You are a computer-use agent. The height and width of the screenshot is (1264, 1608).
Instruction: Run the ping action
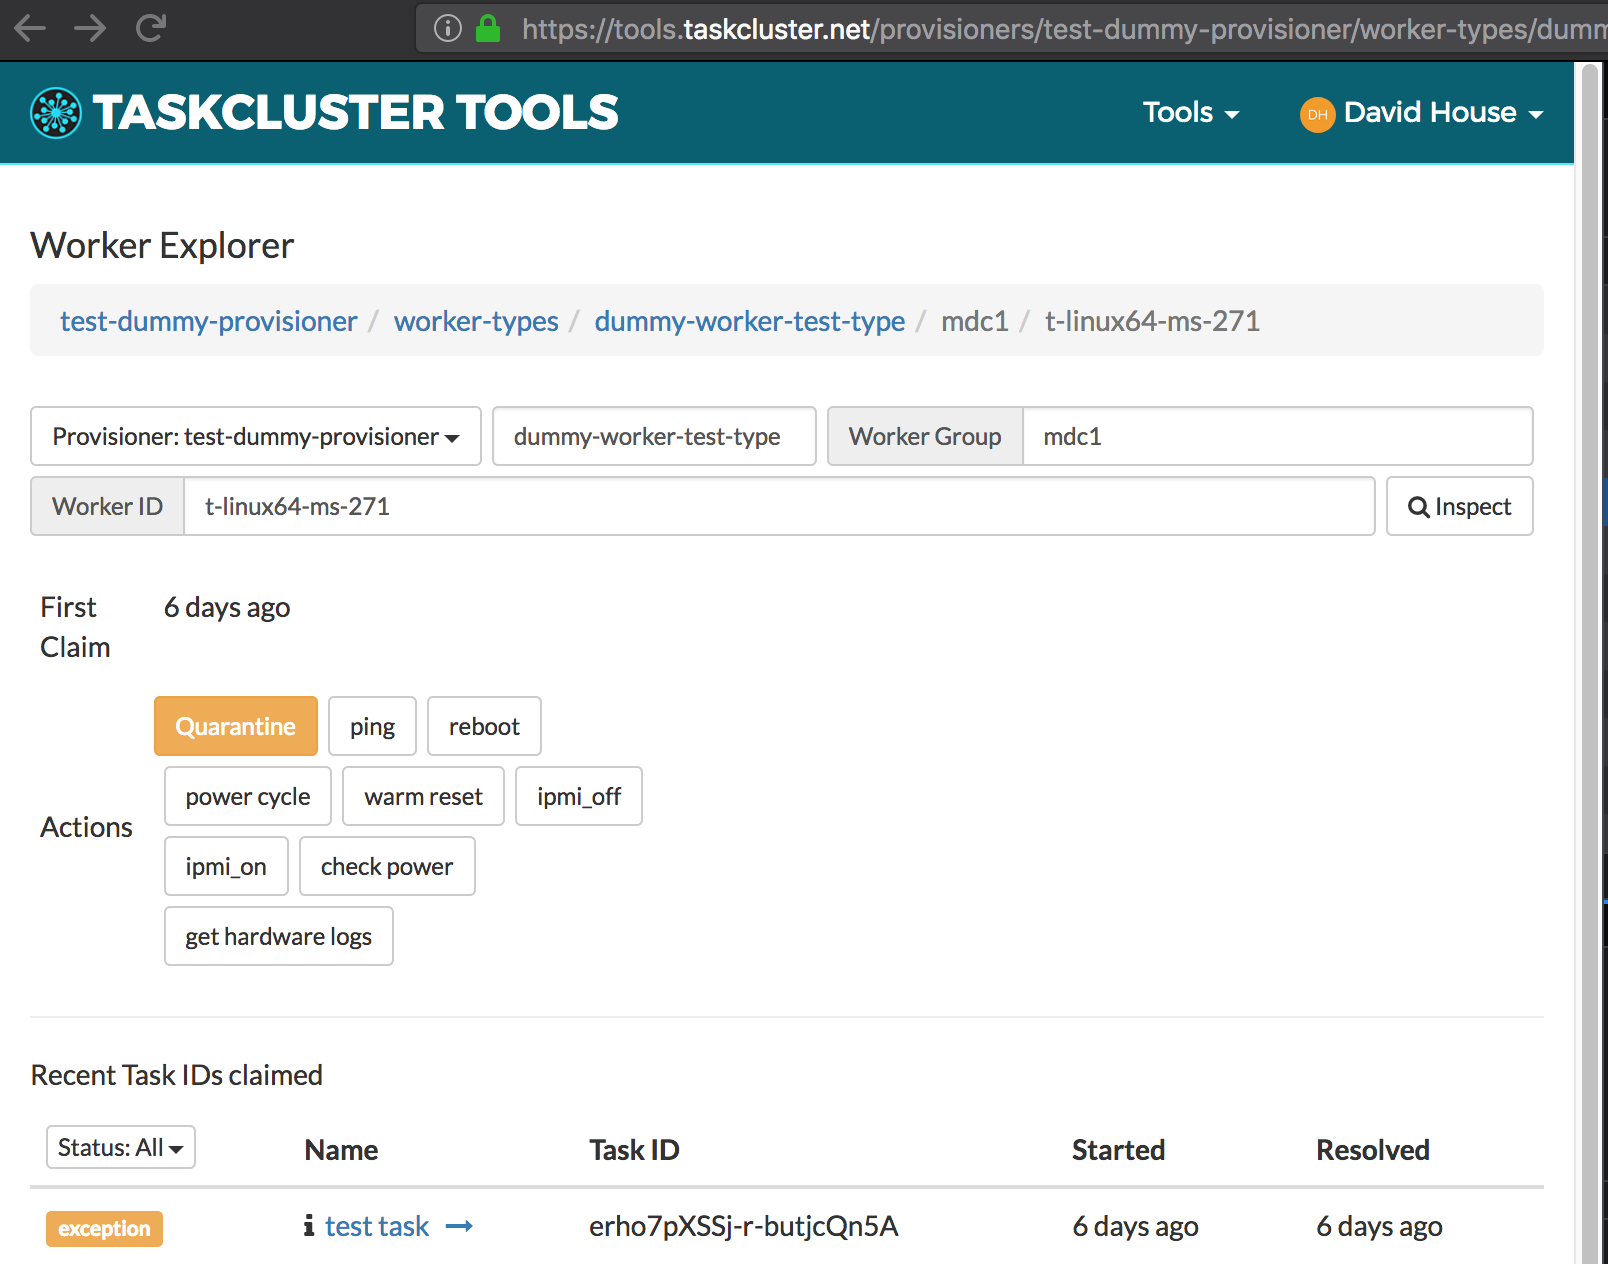[x=372, y=726]
